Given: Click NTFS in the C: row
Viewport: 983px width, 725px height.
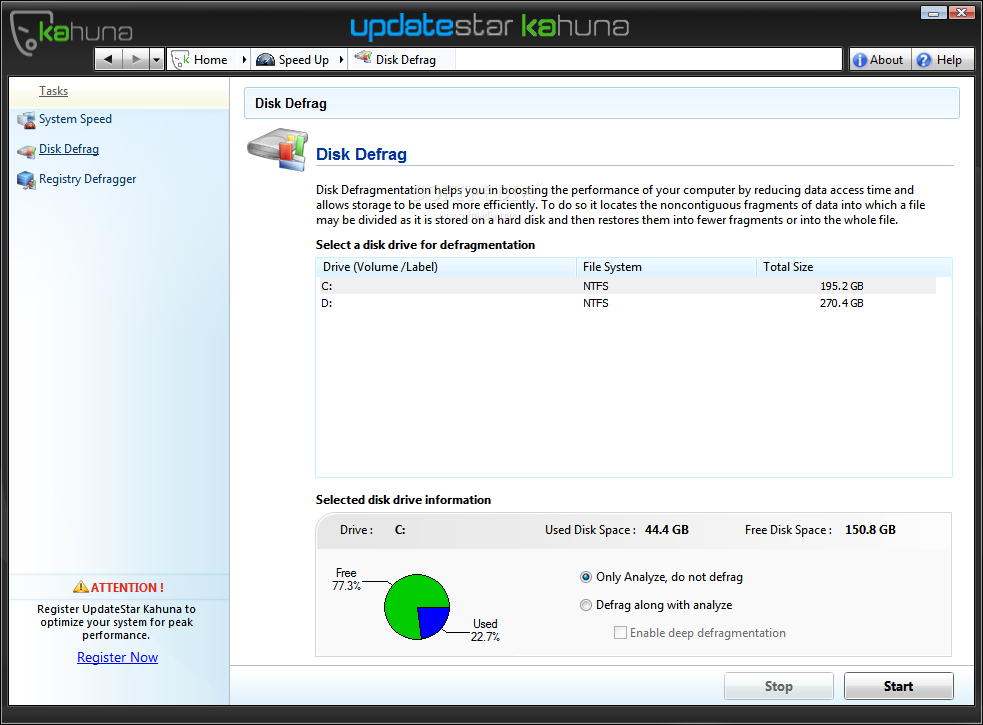Looking at the screenshot, I should pyautogui.click(x=596, y=286).
